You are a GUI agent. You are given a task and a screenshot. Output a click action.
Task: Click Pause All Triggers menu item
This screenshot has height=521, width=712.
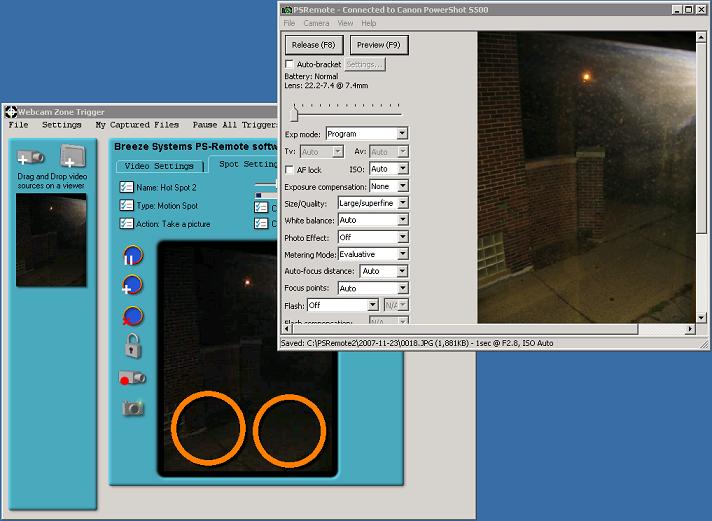[x=234, y=124]
